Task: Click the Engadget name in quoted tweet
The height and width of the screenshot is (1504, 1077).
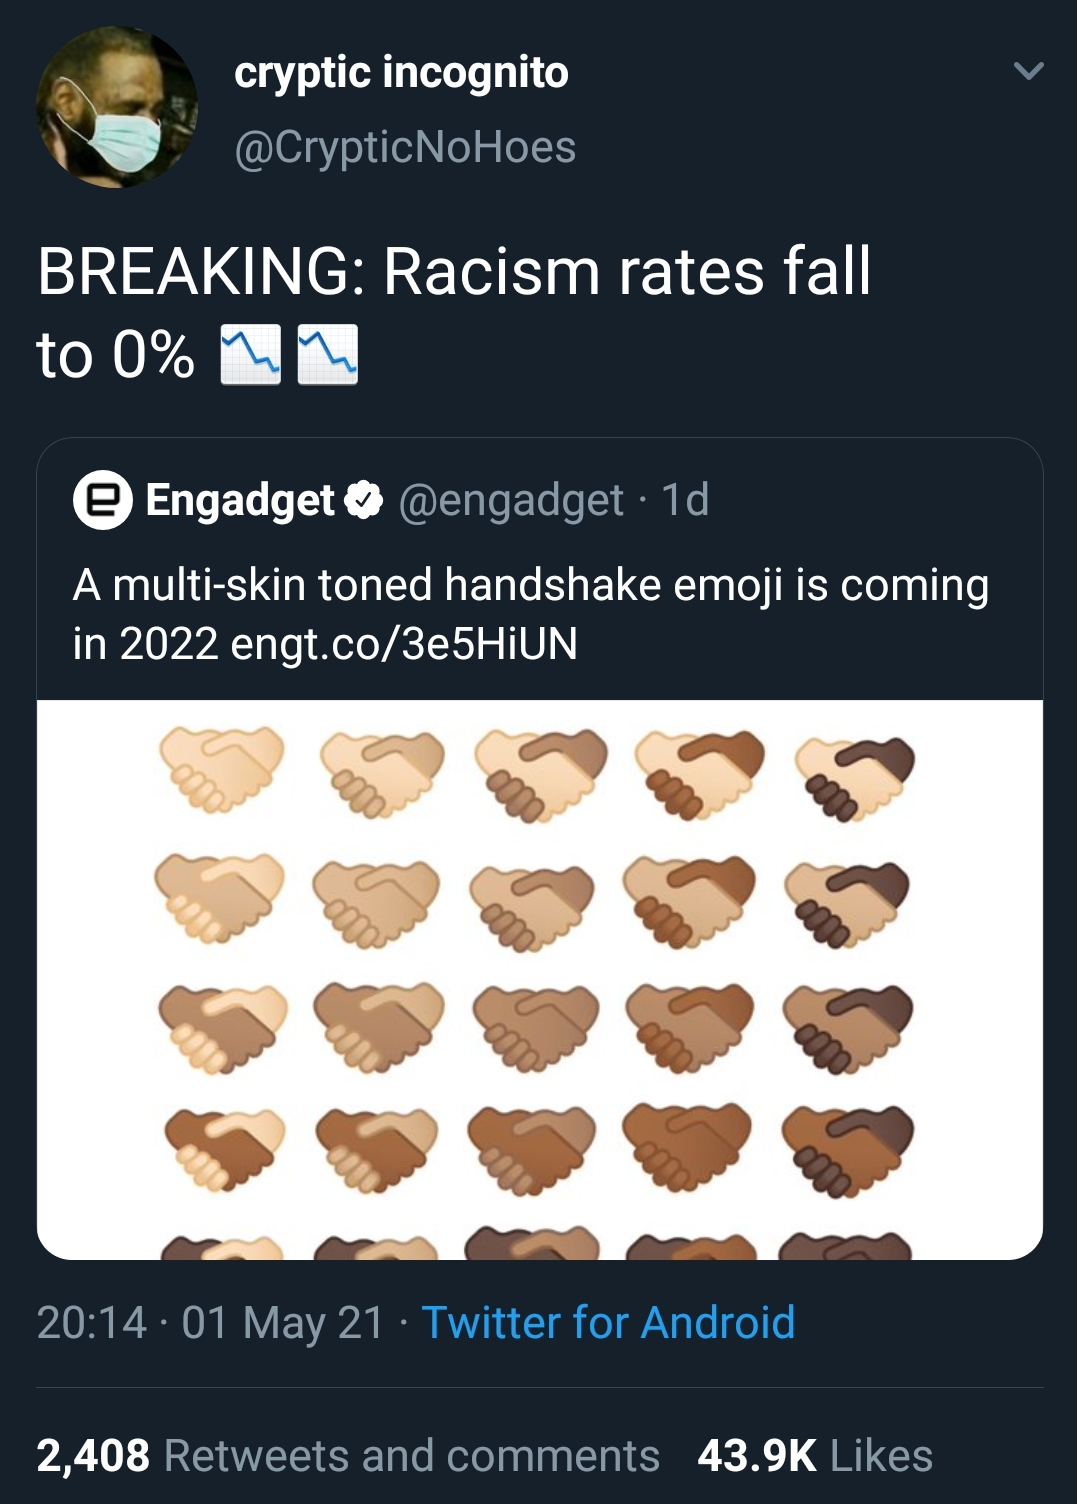Action: click(x=240, y=500)
